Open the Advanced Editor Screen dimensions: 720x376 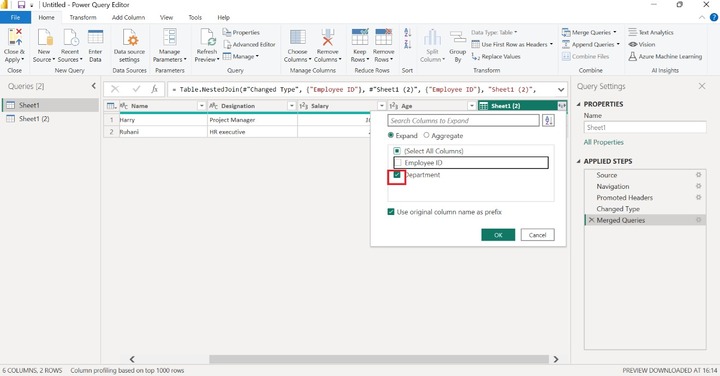pyautogui.click(x=249, y=45)
